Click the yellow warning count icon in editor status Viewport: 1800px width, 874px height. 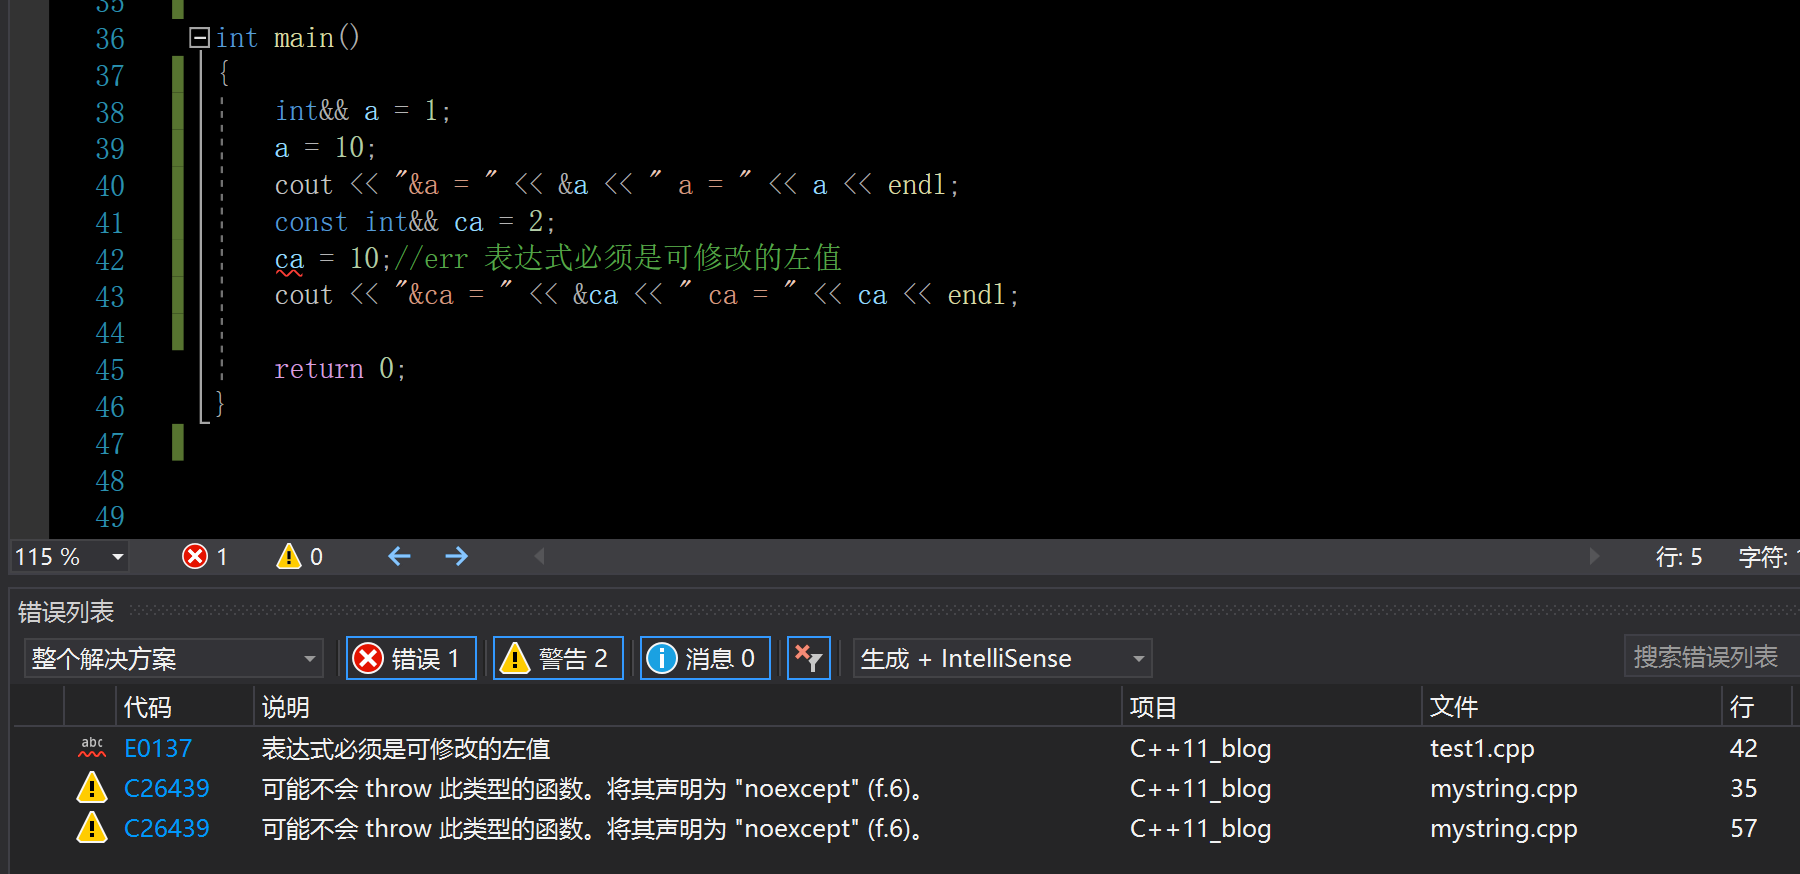(x=289, y=556)
